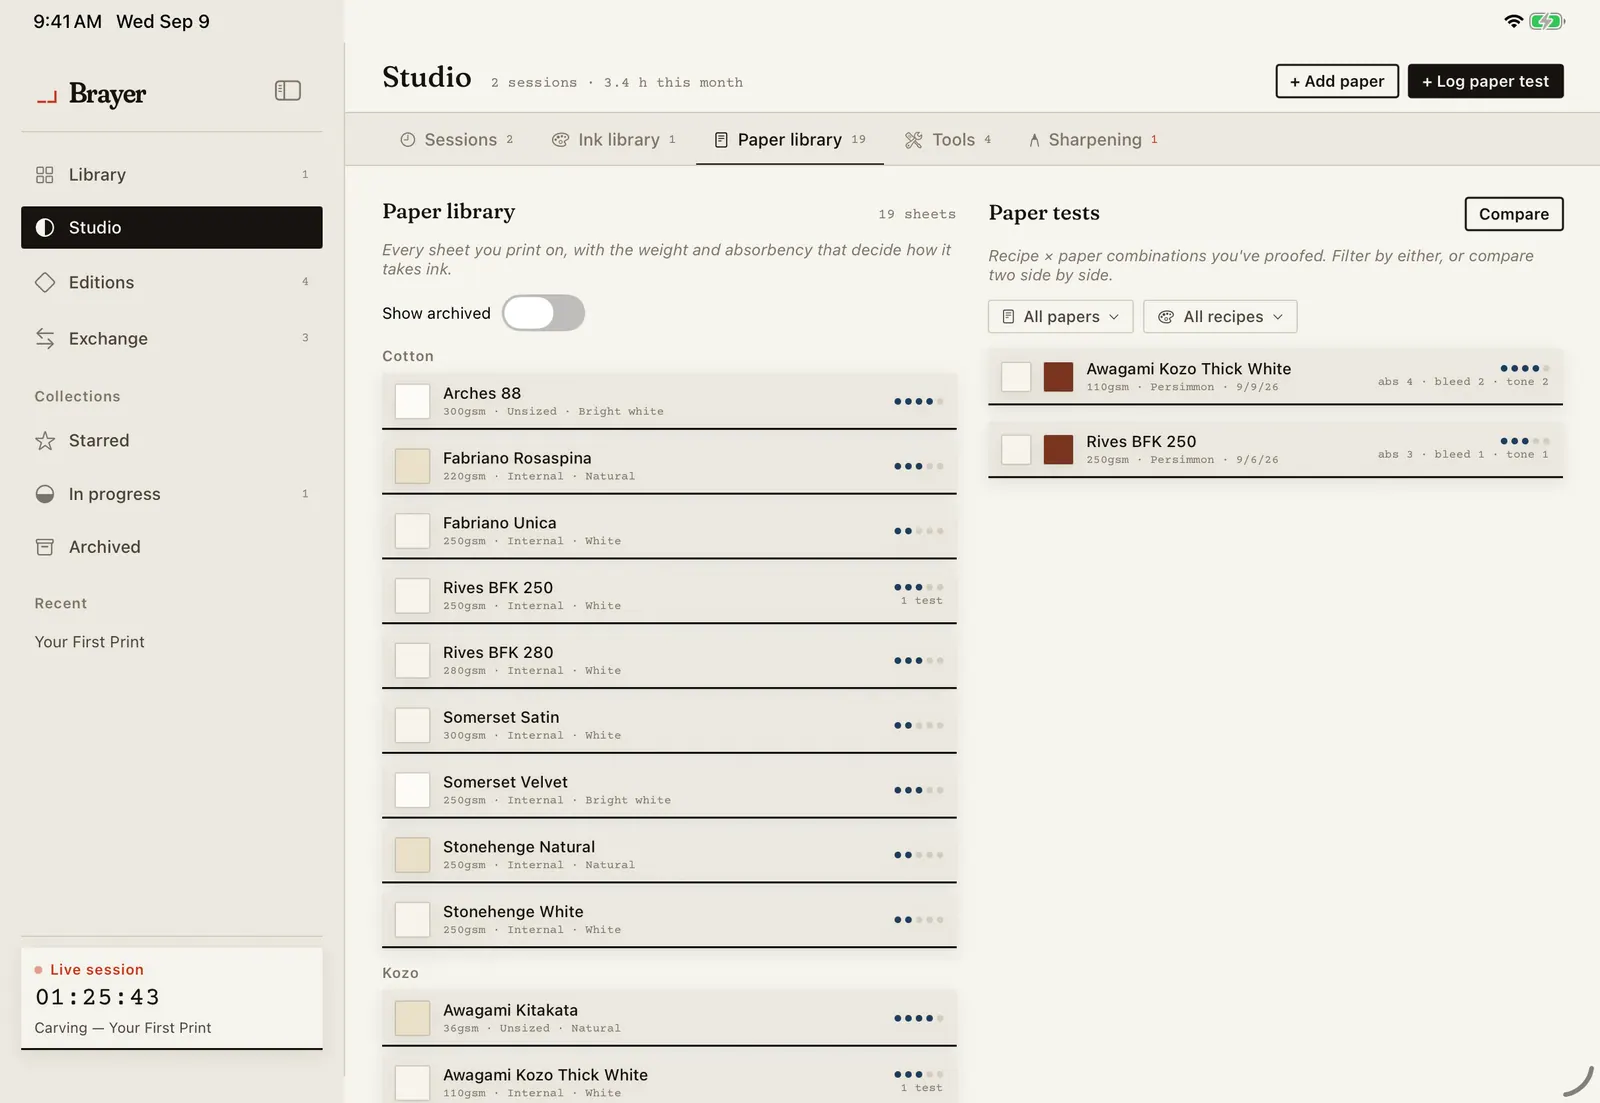This screenshot has height=1103, width=1600.
Task: Click the Fabriano Rosaspina natural swatch
Action: 412,466
